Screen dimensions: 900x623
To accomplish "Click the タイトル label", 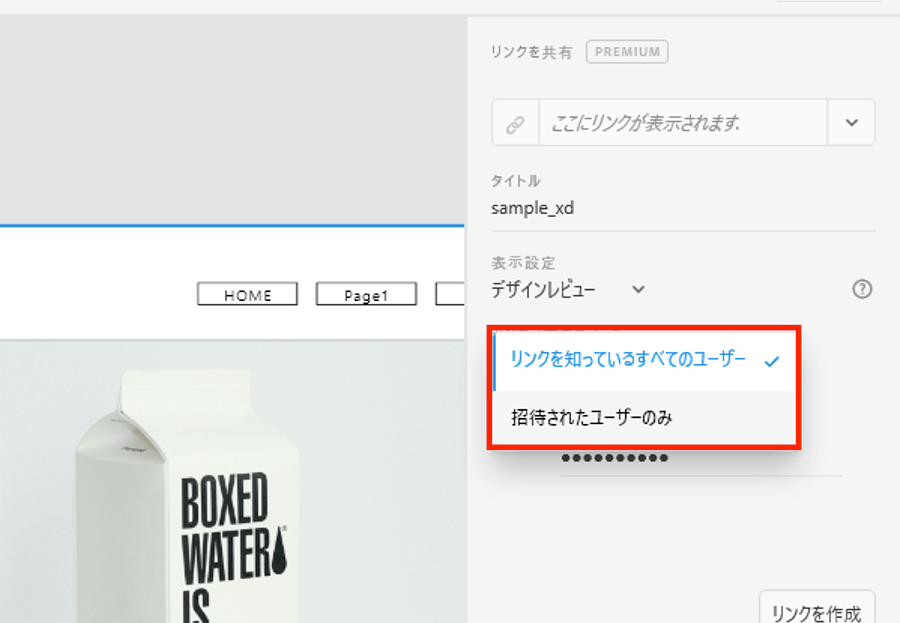I will 515,181.
